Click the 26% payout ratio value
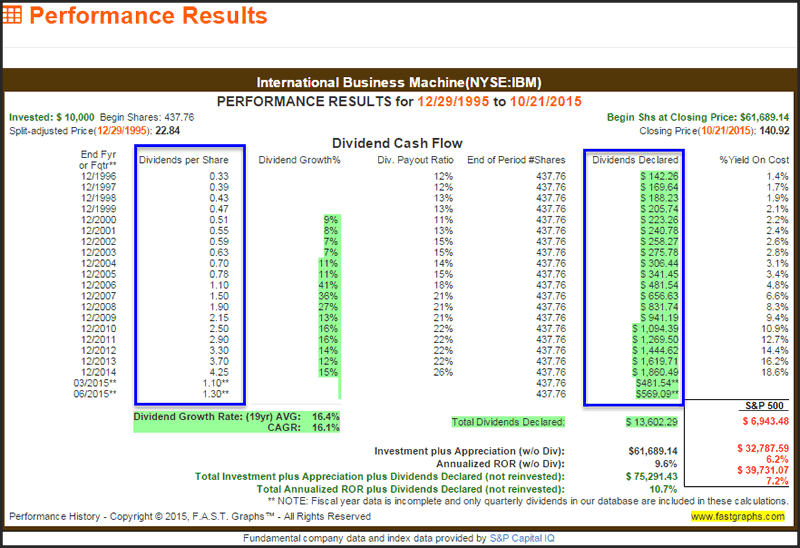 click(443, 372)
